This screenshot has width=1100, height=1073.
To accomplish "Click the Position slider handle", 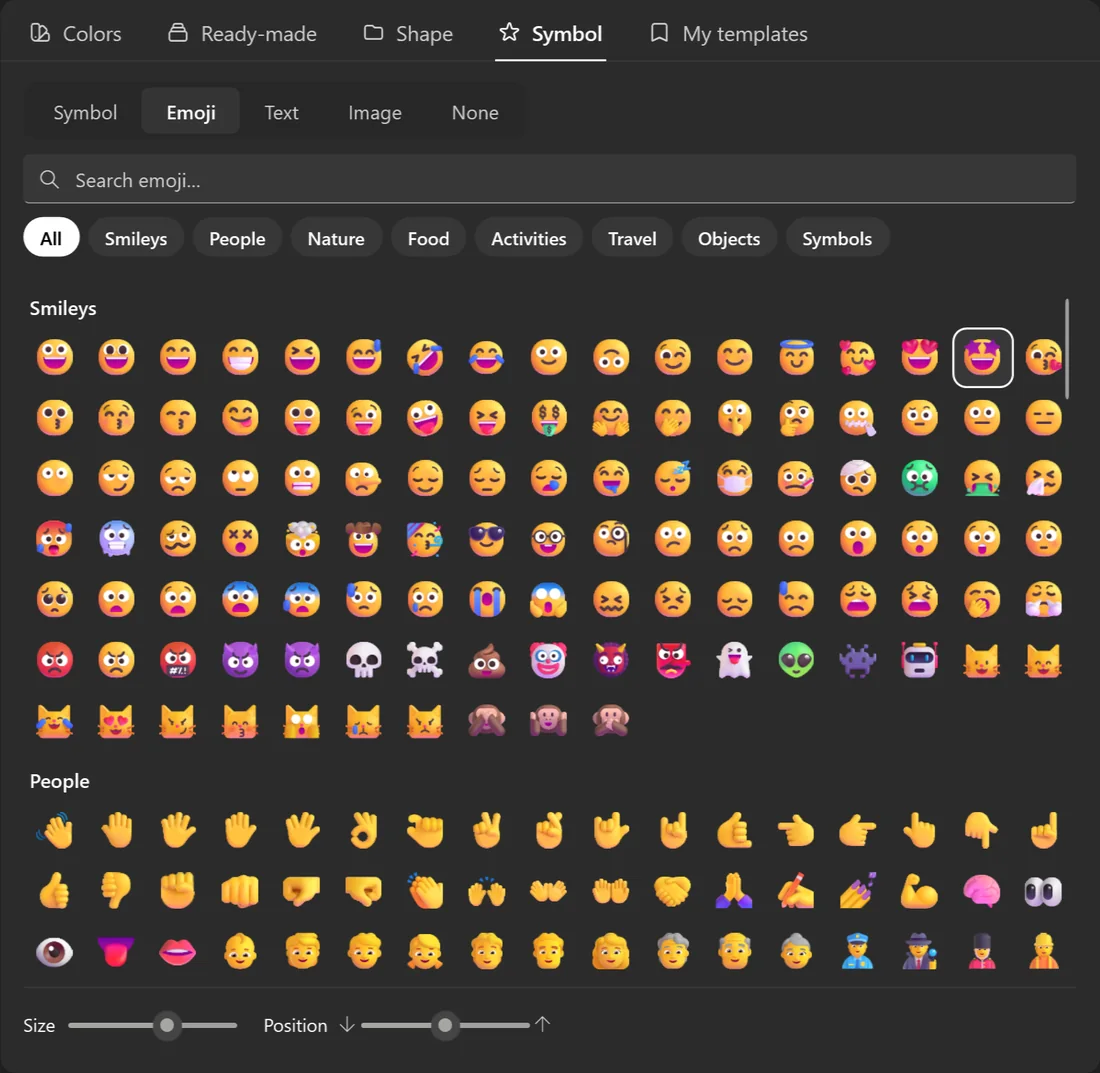I will (x=445, y=1025).
